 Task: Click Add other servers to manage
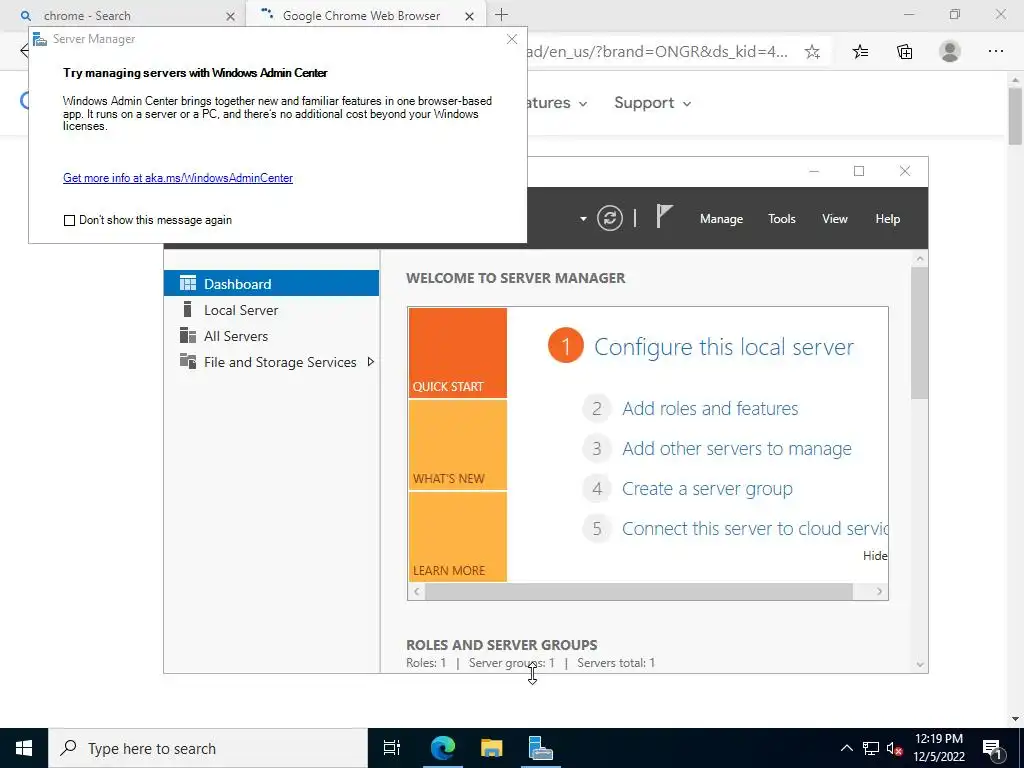(x=737, y=449)
